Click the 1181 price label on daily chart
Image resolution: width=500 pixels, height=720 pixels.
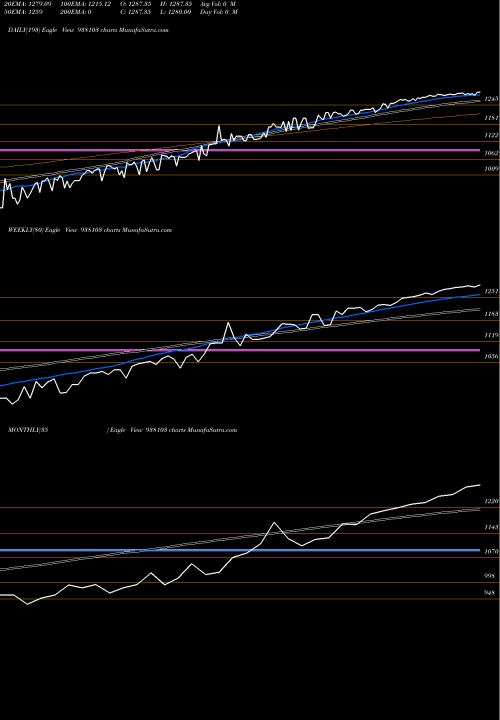pyautogui.click(x=491, y=118)
